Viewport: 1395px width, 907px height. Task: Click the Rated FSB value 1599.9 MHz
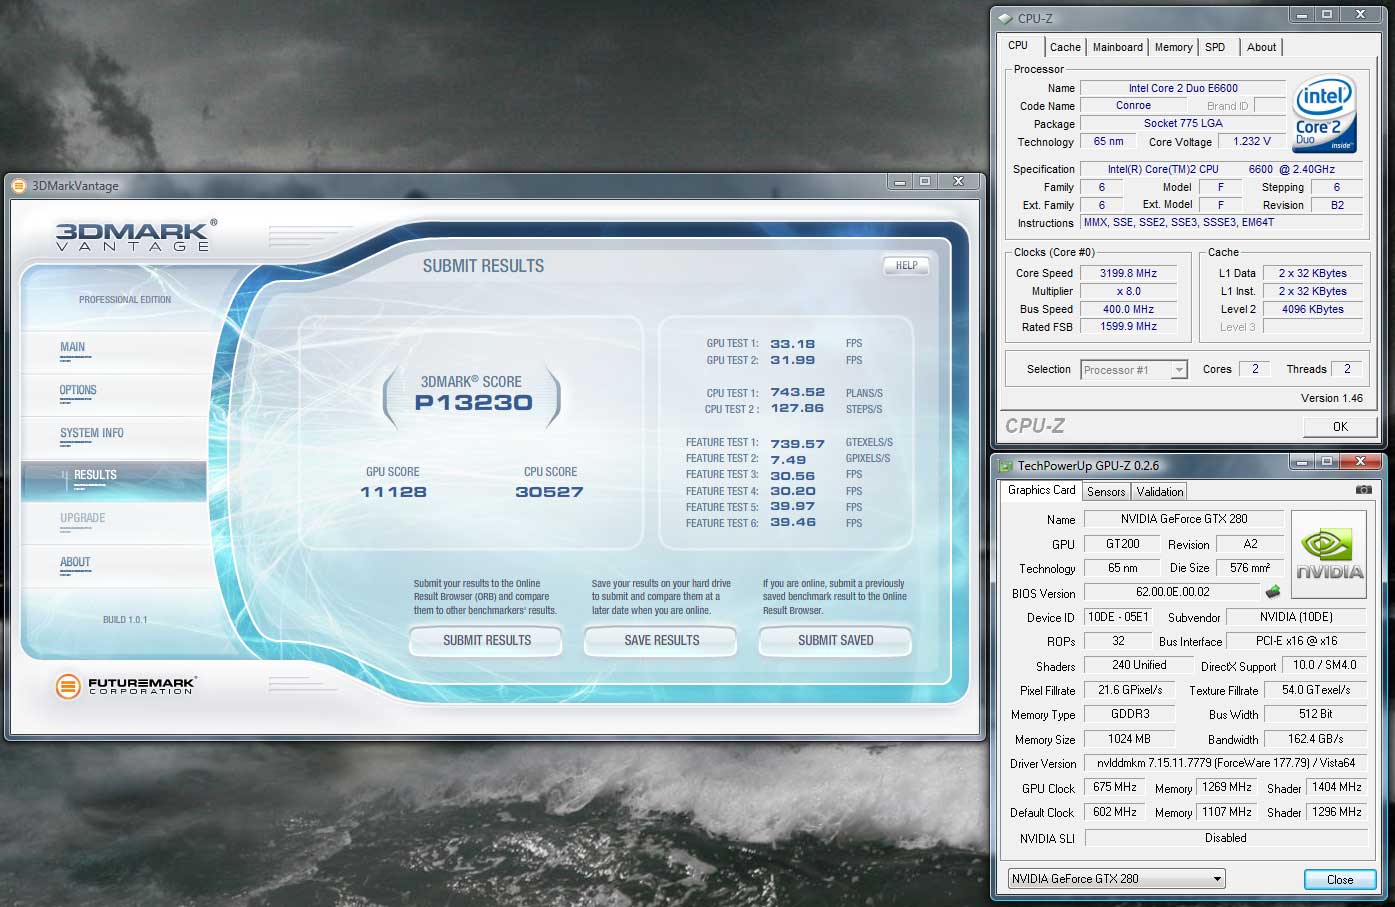click(1128, 326)
